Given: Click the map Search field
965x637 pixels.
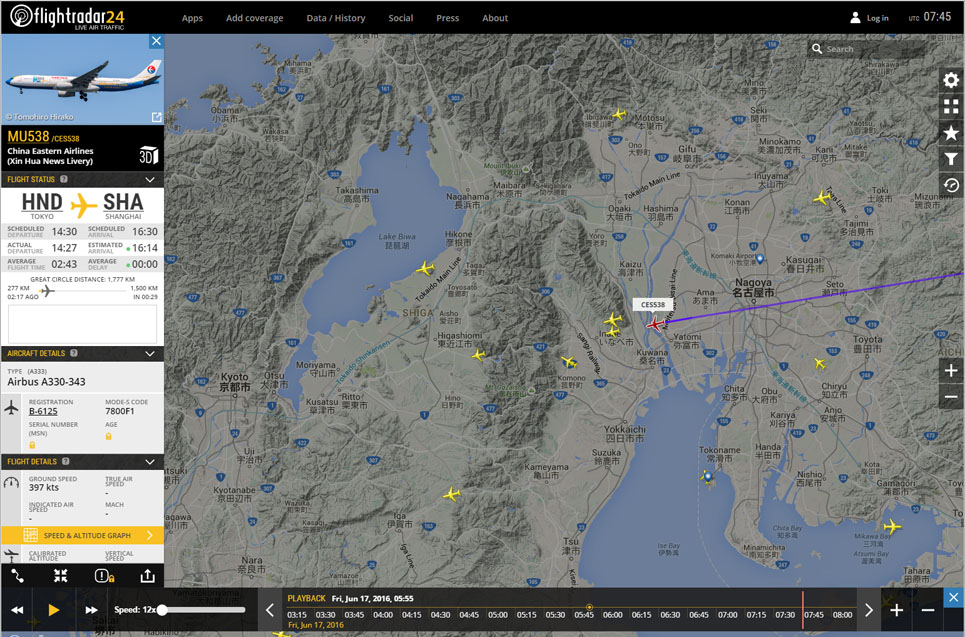Looking at the screenshot, I should tap(866, 49).
